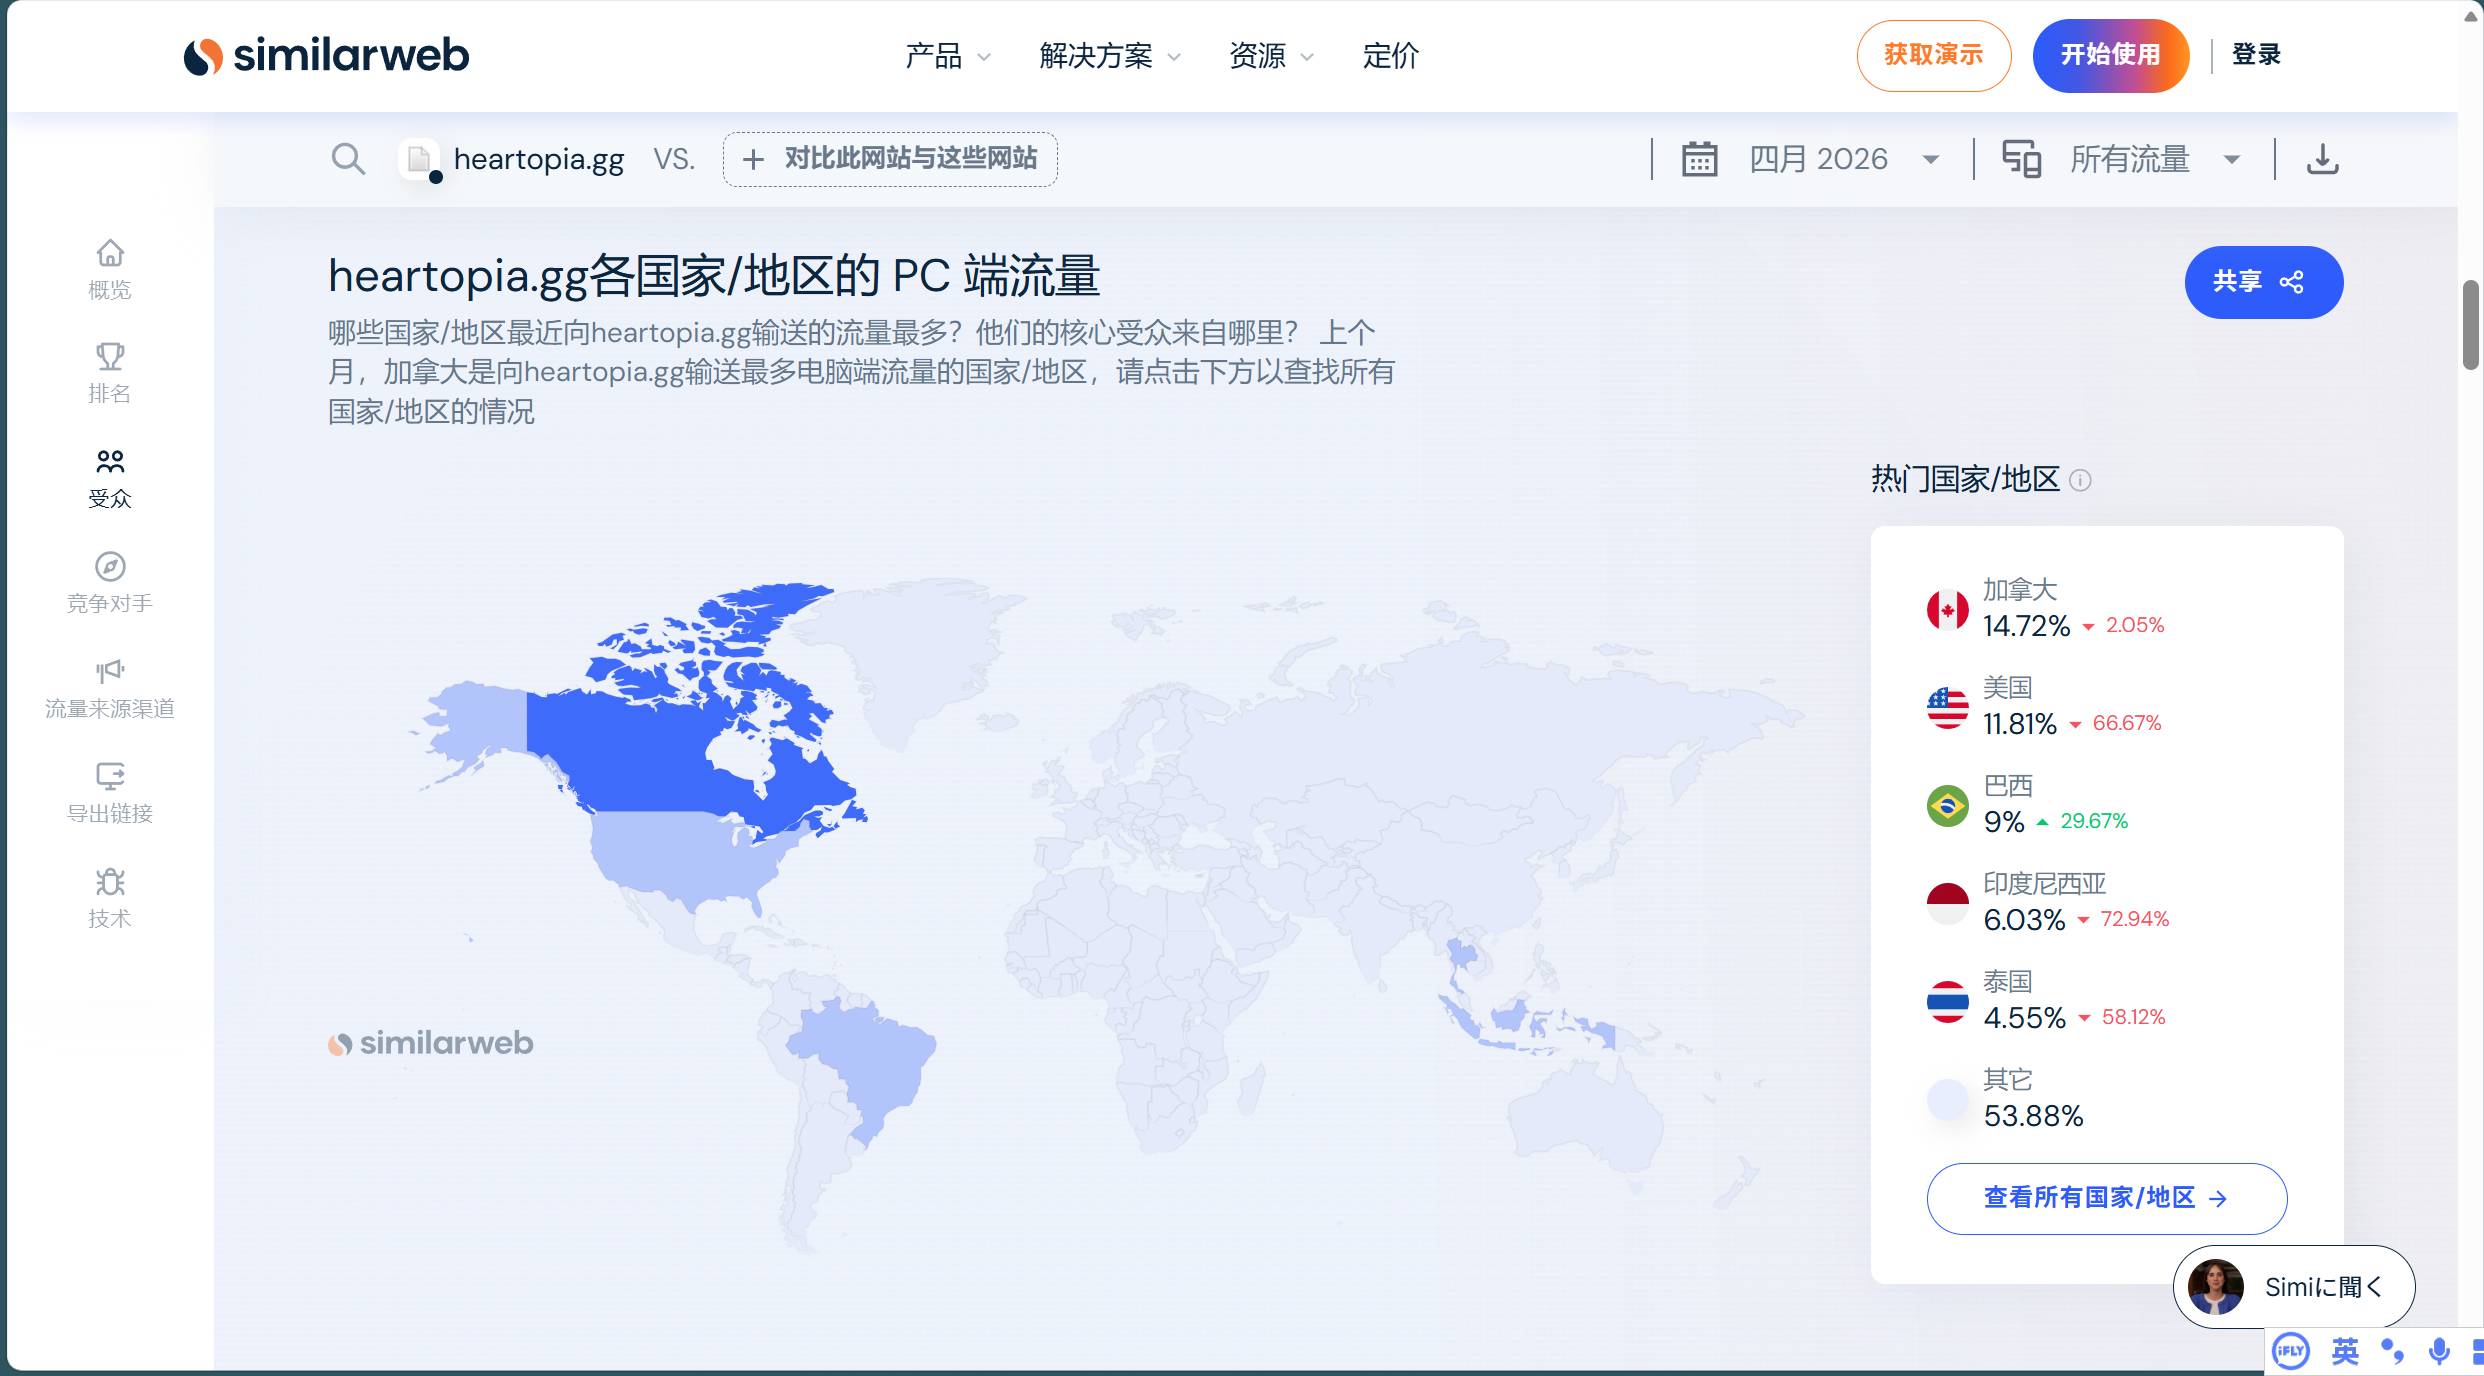Click the microphone icon in input bar

[x=2439, y=1352]
